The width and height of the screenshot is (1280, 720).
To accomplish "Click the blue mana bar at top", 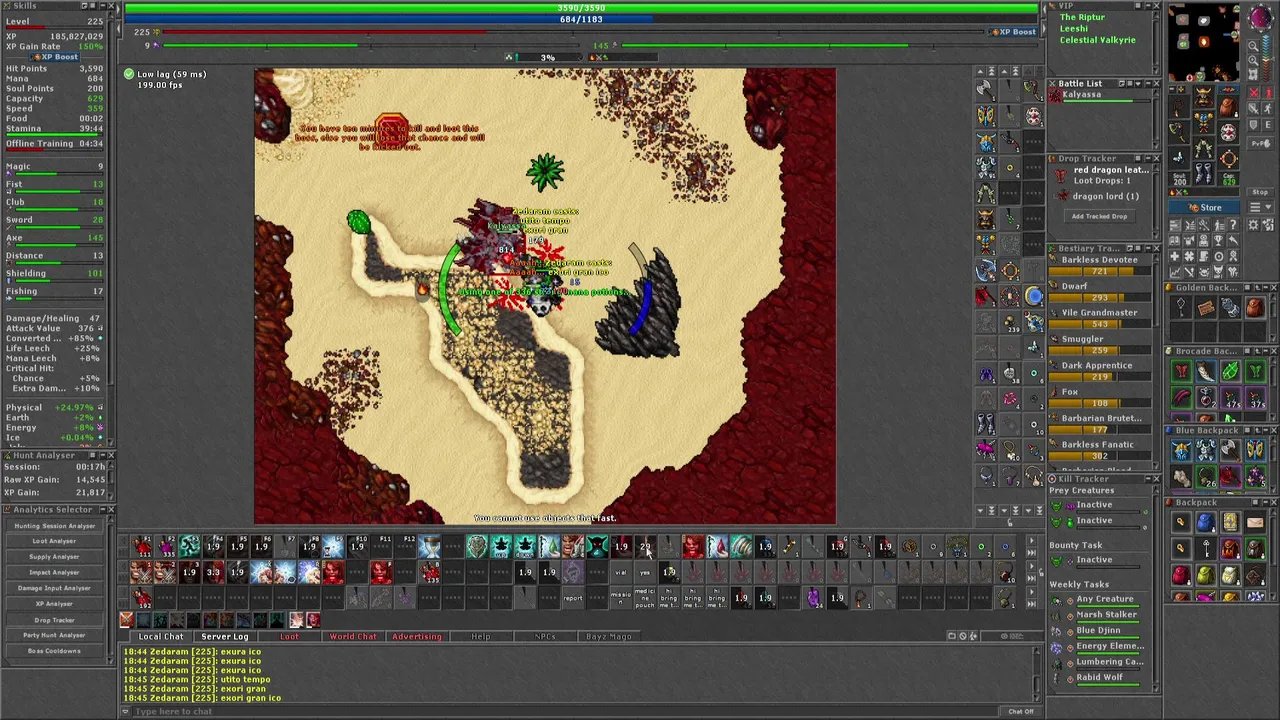I will (581, 19).
